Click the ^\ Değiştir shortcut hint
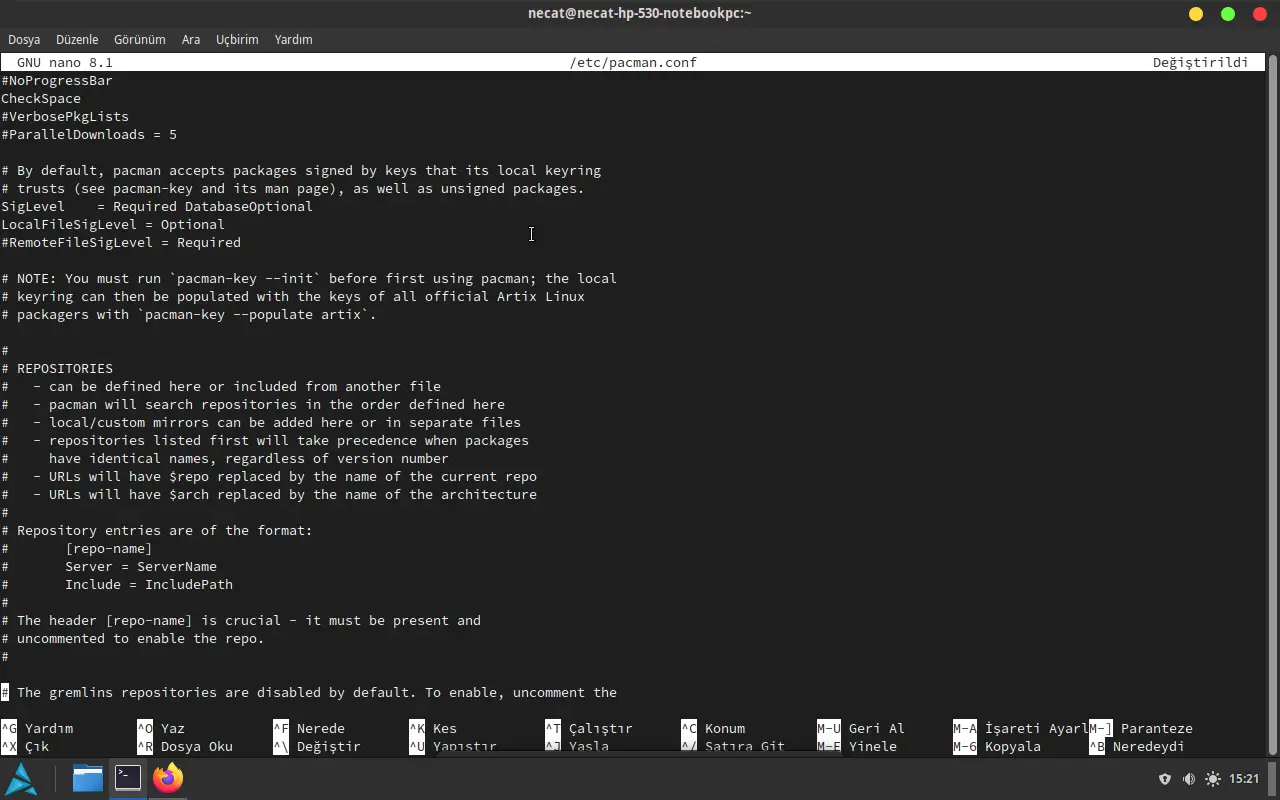The height and width of the screenshot is (800, 1280). click(317, 747)
